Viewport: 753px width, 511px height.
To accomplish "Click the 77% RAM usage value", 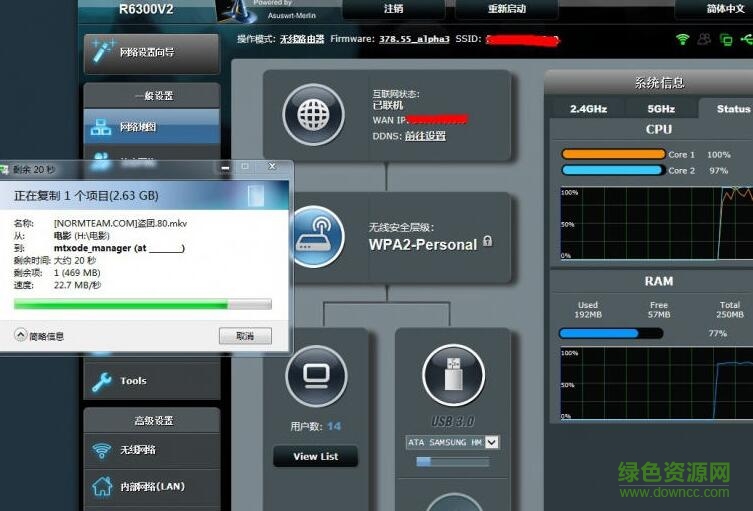I will pyautogui.click(x=717, y=333).
